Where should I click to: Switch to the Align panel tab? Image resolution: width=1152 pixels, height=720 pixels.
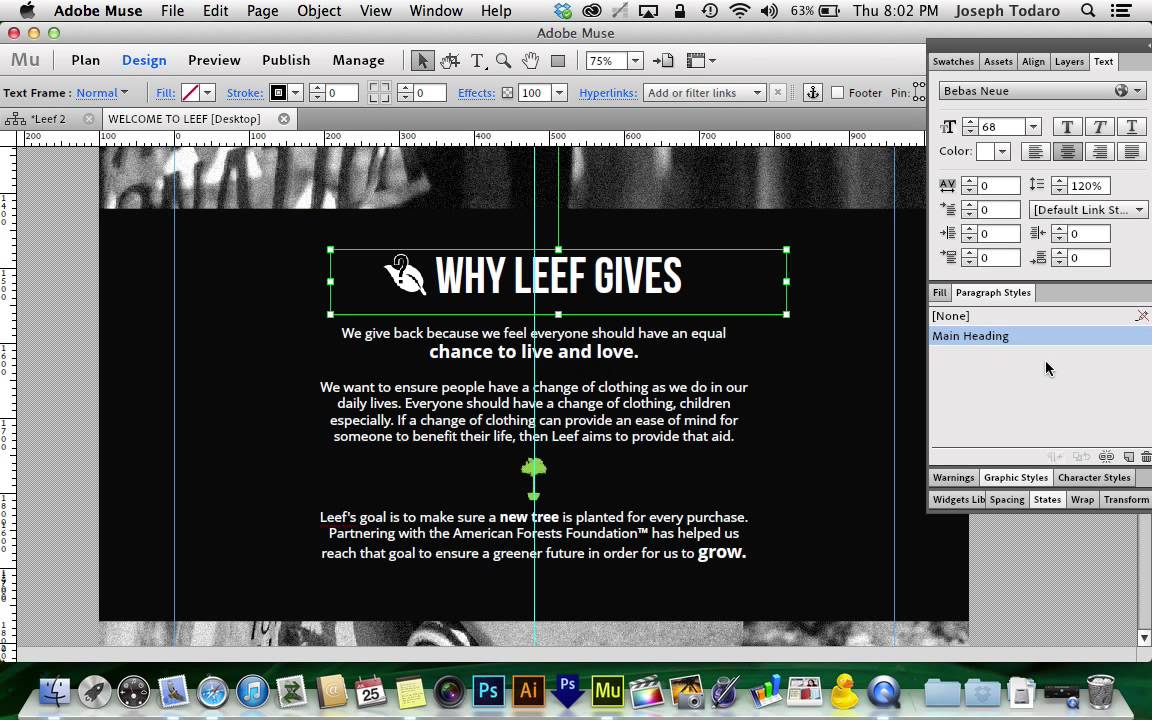(x=1033, y=62)
